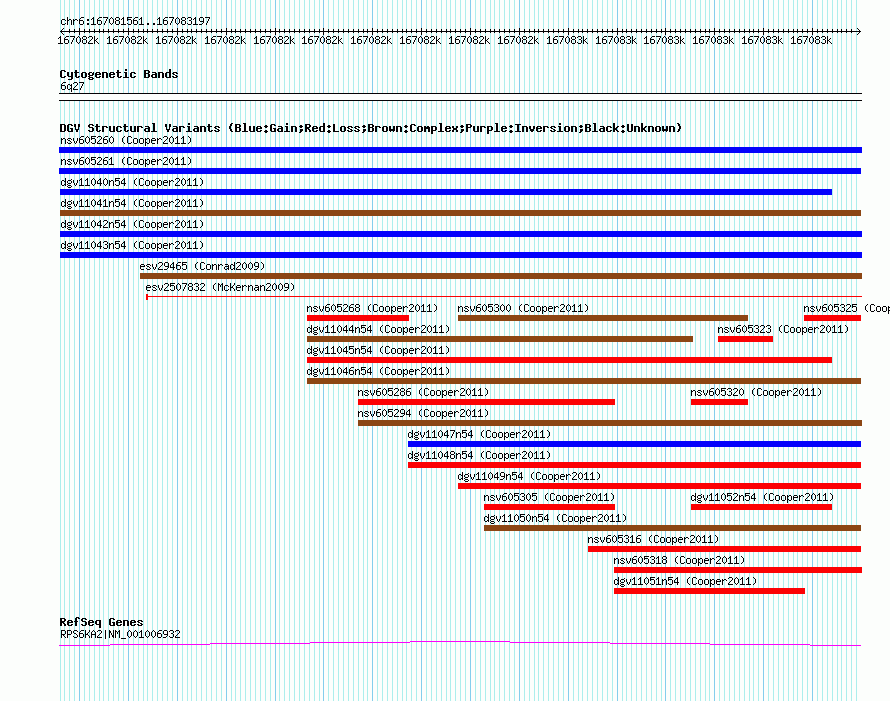Open dgv11043n54 (Cooper2011) variant label
This screenshot has width=890, height=701.
132,245
